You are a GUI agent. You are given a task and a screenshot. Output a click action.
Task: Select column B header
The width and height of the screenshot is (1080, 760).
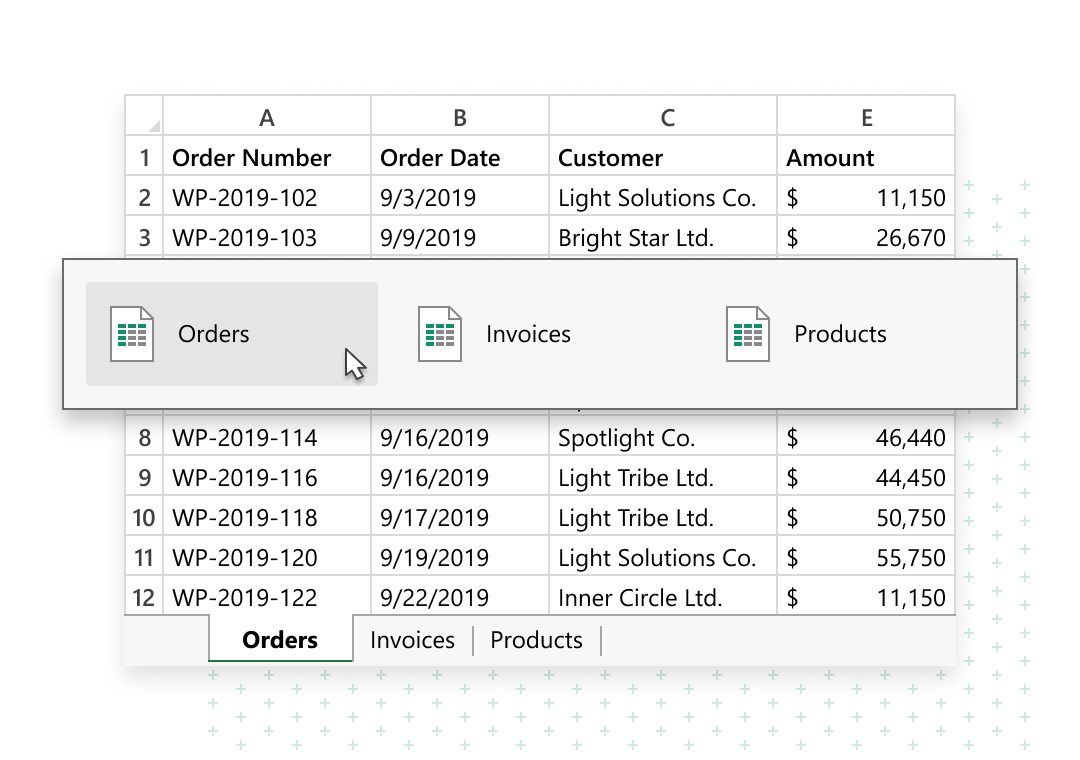tap(459, 116)
